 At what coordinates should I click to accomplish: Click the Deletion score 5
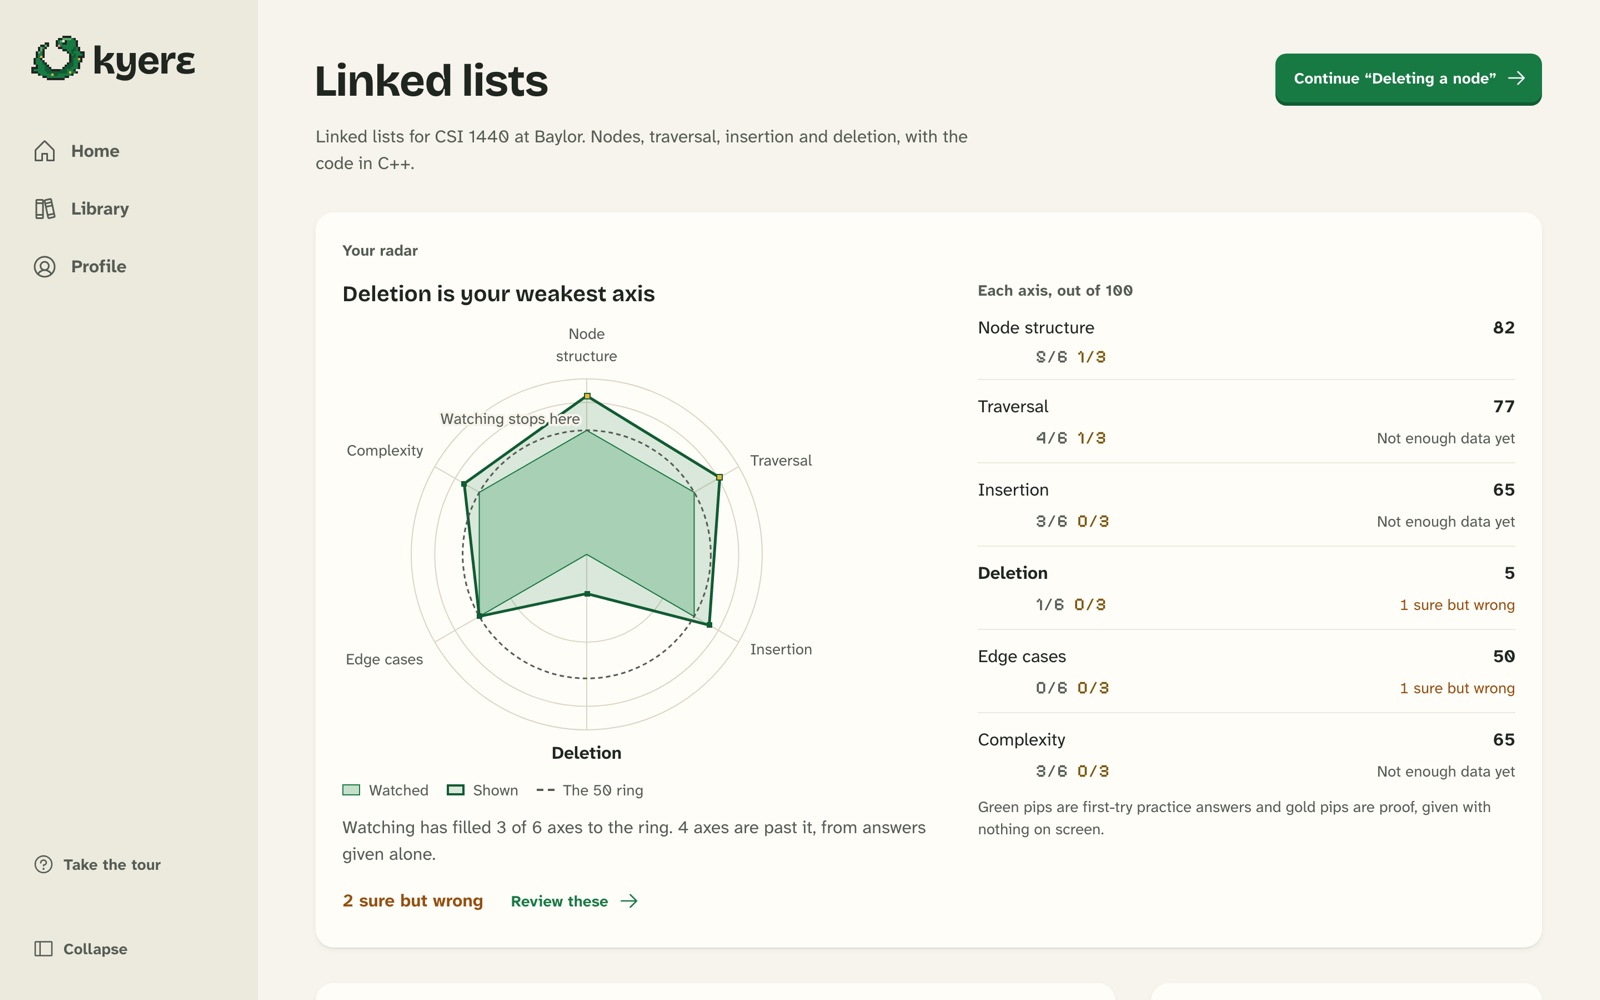[1510, 573]
